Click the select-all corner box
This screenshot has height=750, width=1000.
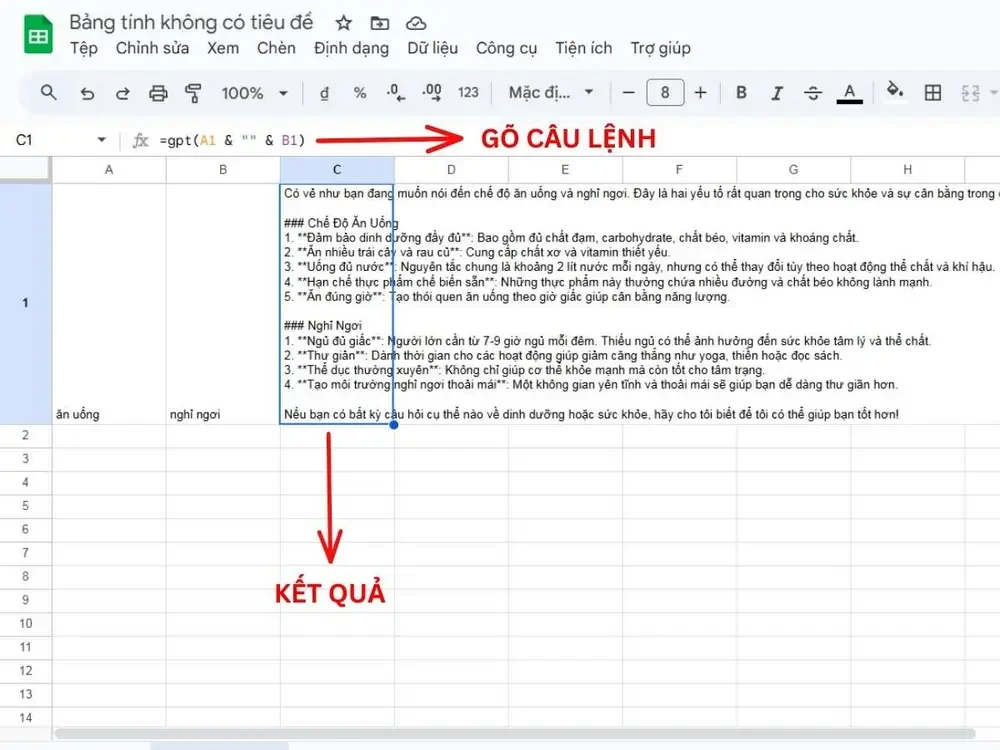(26, 170)
